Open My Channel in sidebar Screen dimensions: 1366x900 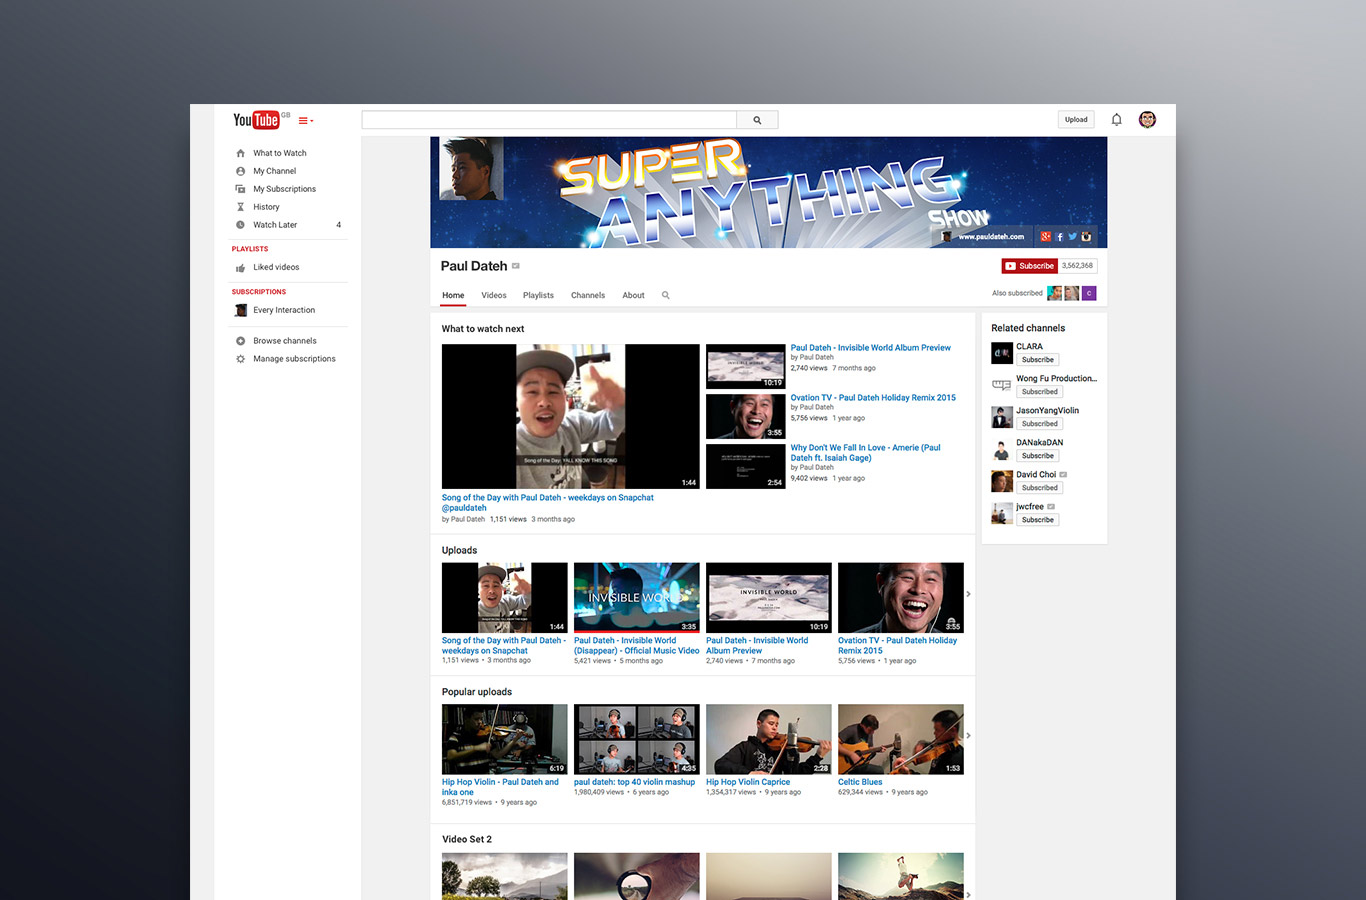(274, 171)
